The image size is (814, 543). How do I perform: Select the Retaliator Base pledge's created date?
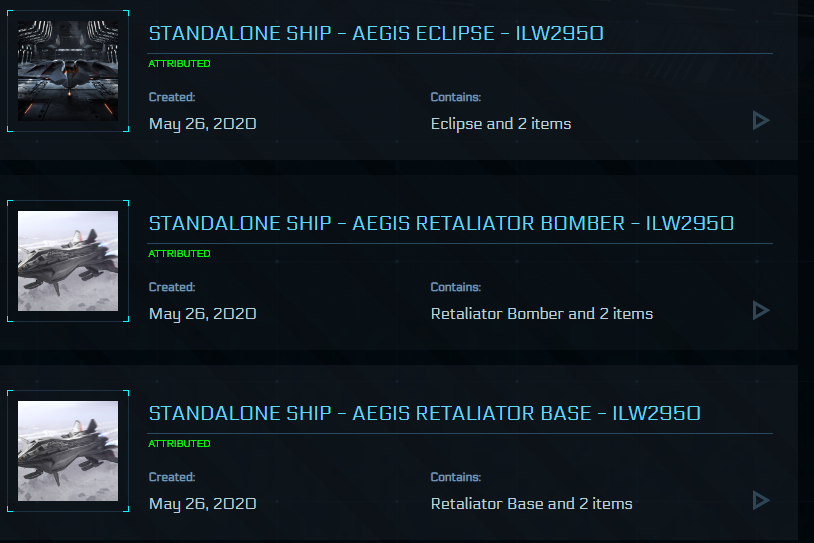click(202, 504)
